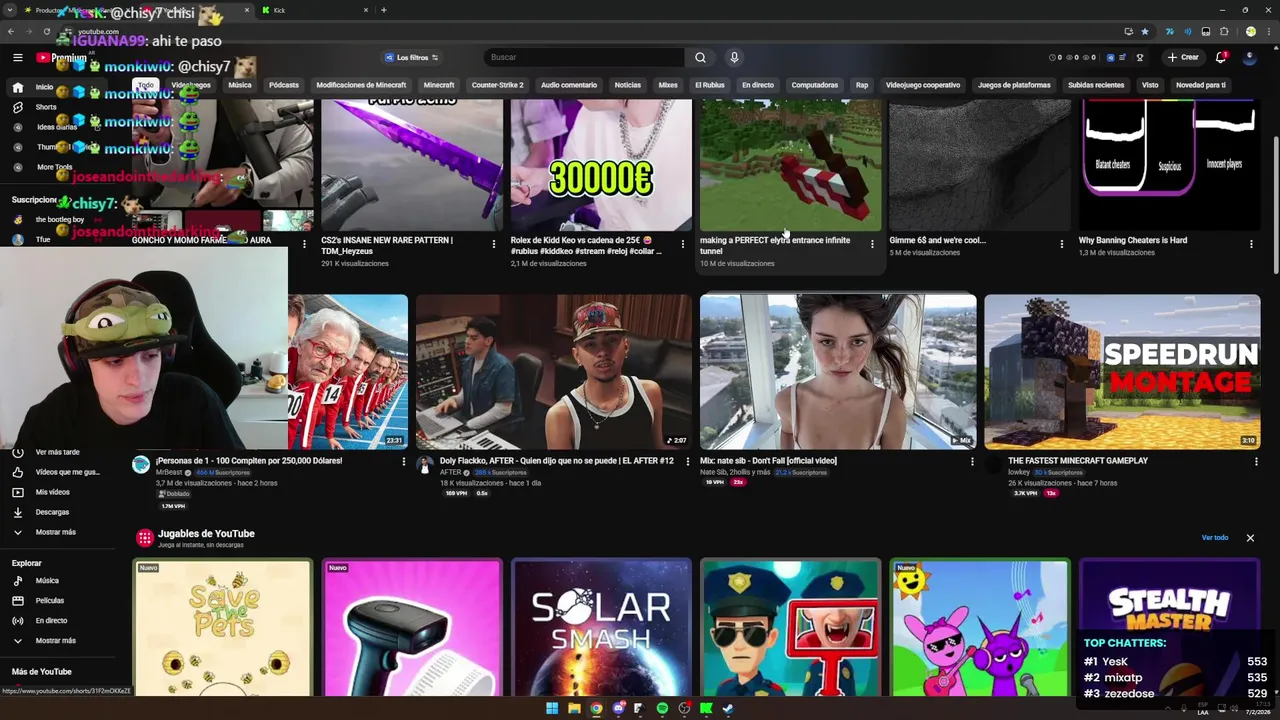Open browser extensions puzzle icon
Image resolution: width=1280 pixels, height=720 pixels.
point(1224,31)
